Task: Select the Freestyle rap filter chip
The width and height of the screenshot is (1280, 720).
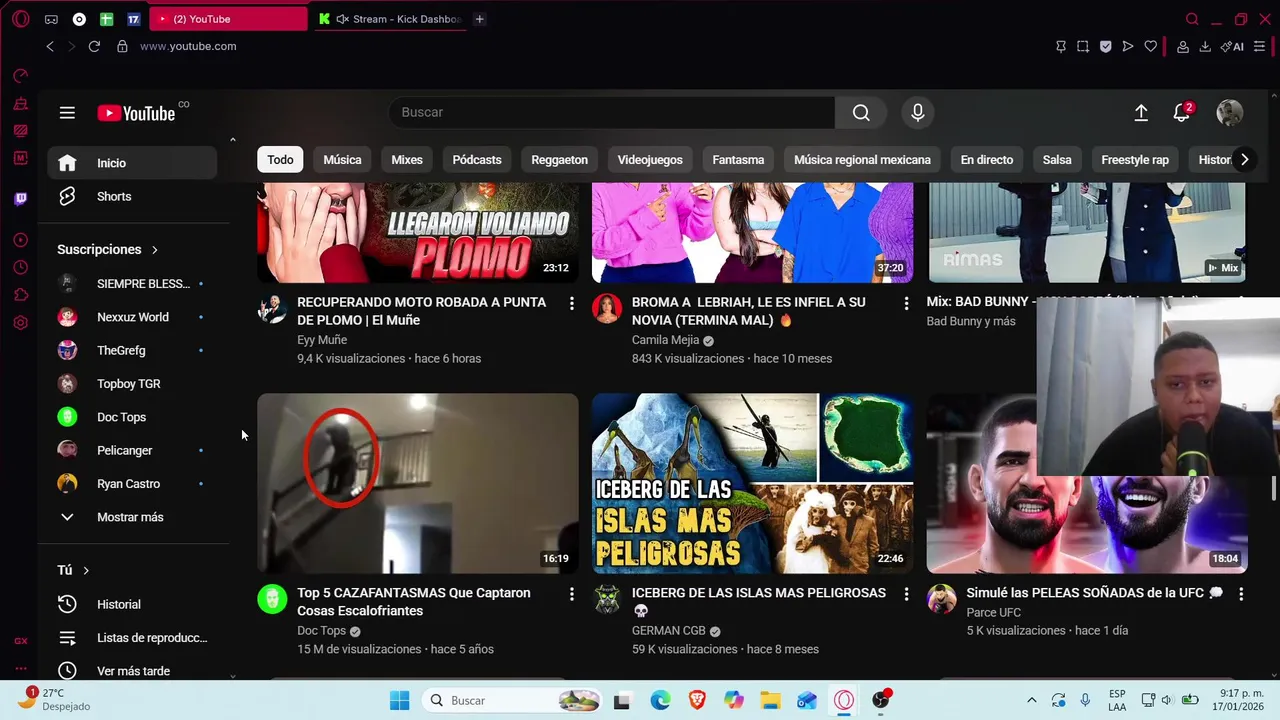Action: (1134, 160)
